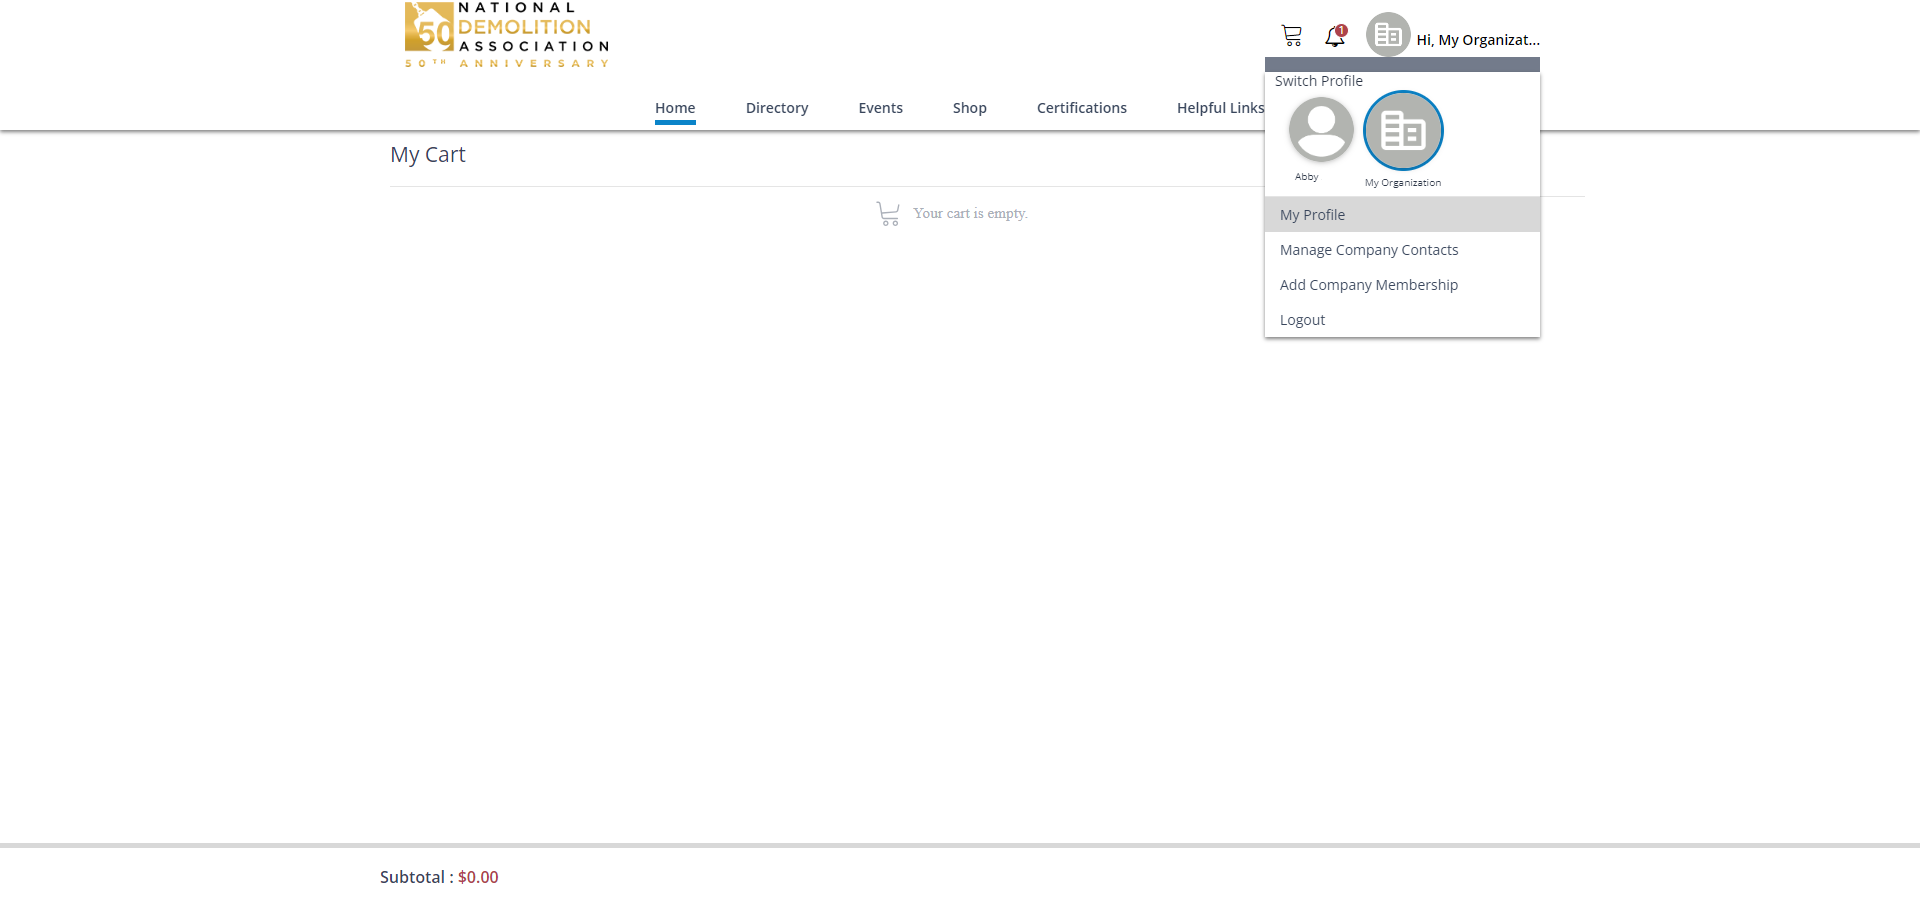Log out via the Logout option

[x=1302, y=320]
